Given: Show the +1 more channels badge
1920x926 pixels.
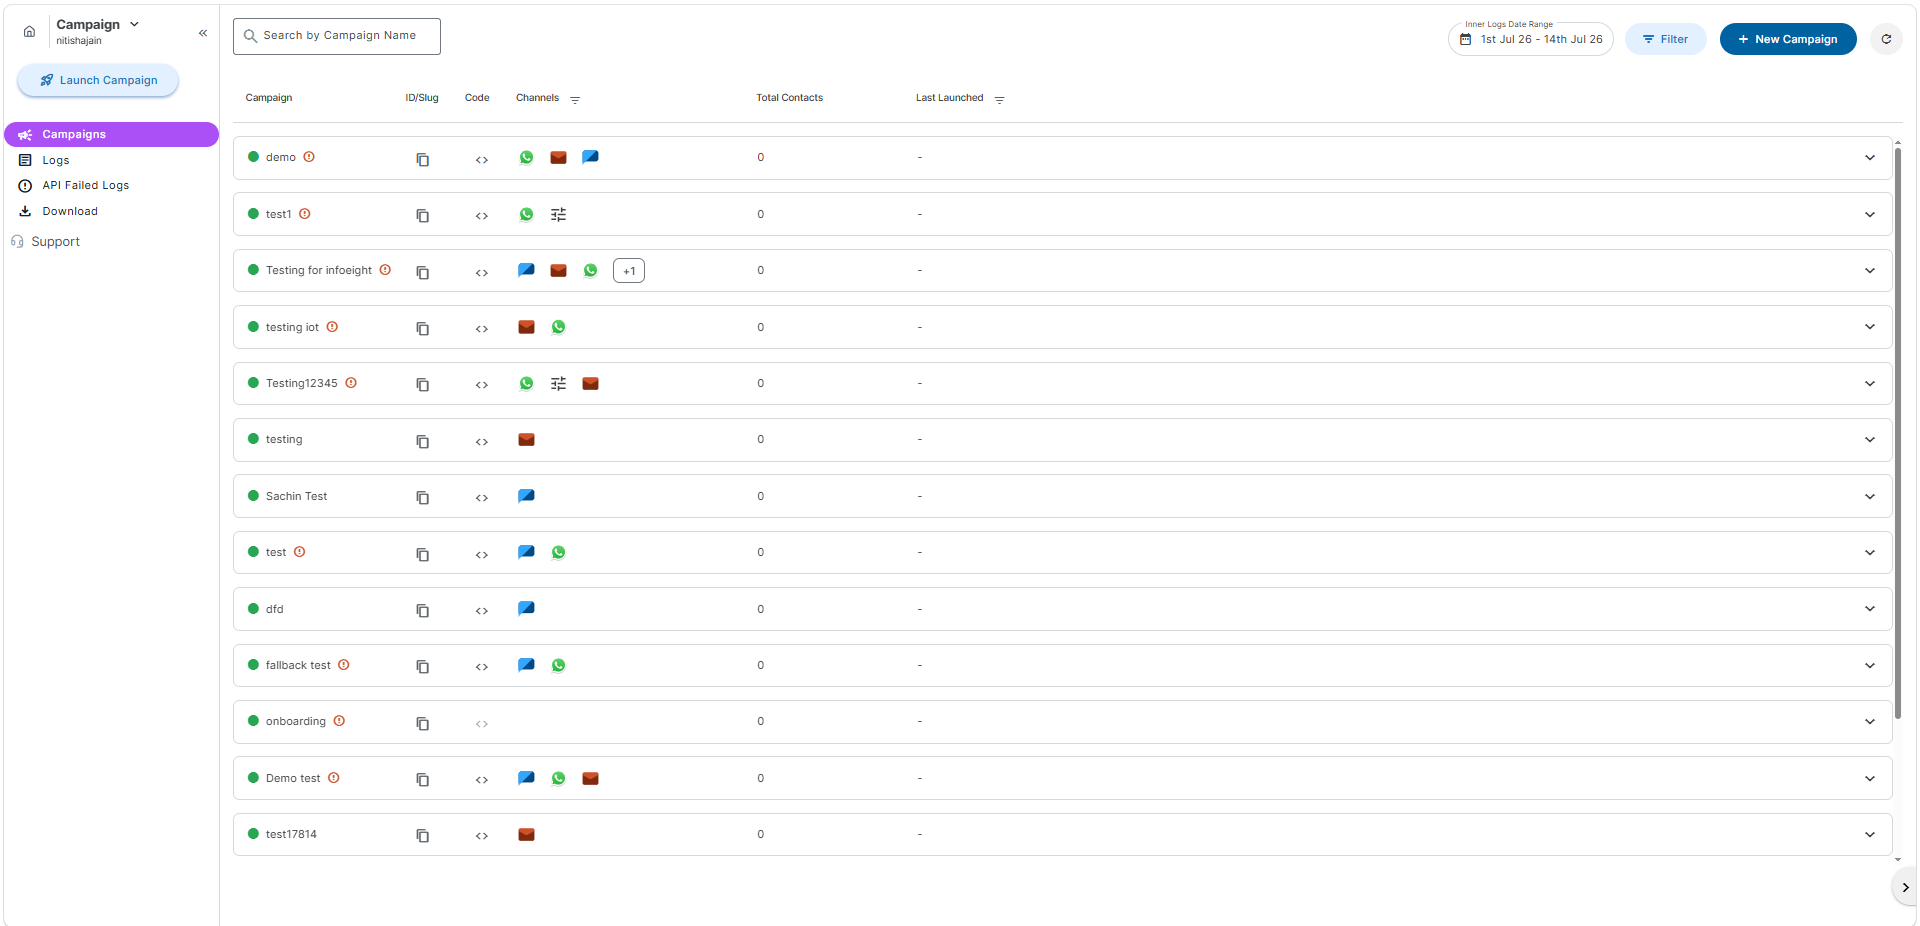Looking at the screenshot, I should [x=629, y=271].
